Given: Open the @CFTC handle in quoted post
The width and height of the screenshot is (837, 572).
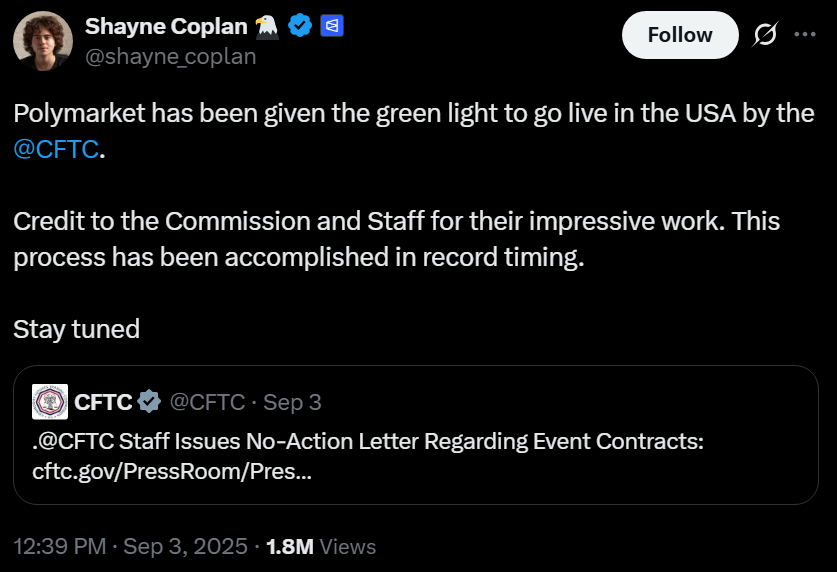Looking at the screenshot, I should click(x=207, y=402).
